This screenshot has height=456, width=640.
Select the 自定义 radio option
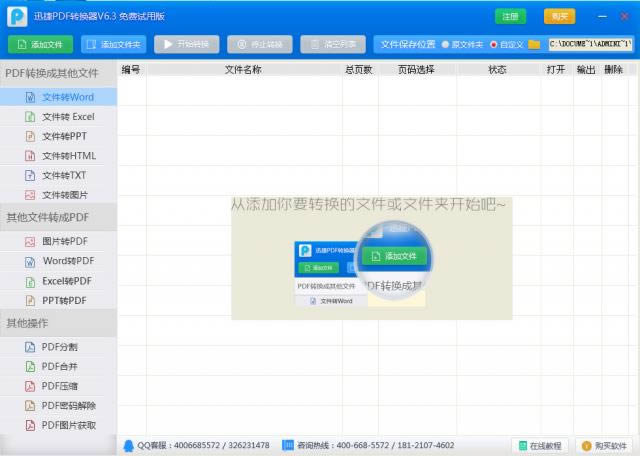(507, 44)
